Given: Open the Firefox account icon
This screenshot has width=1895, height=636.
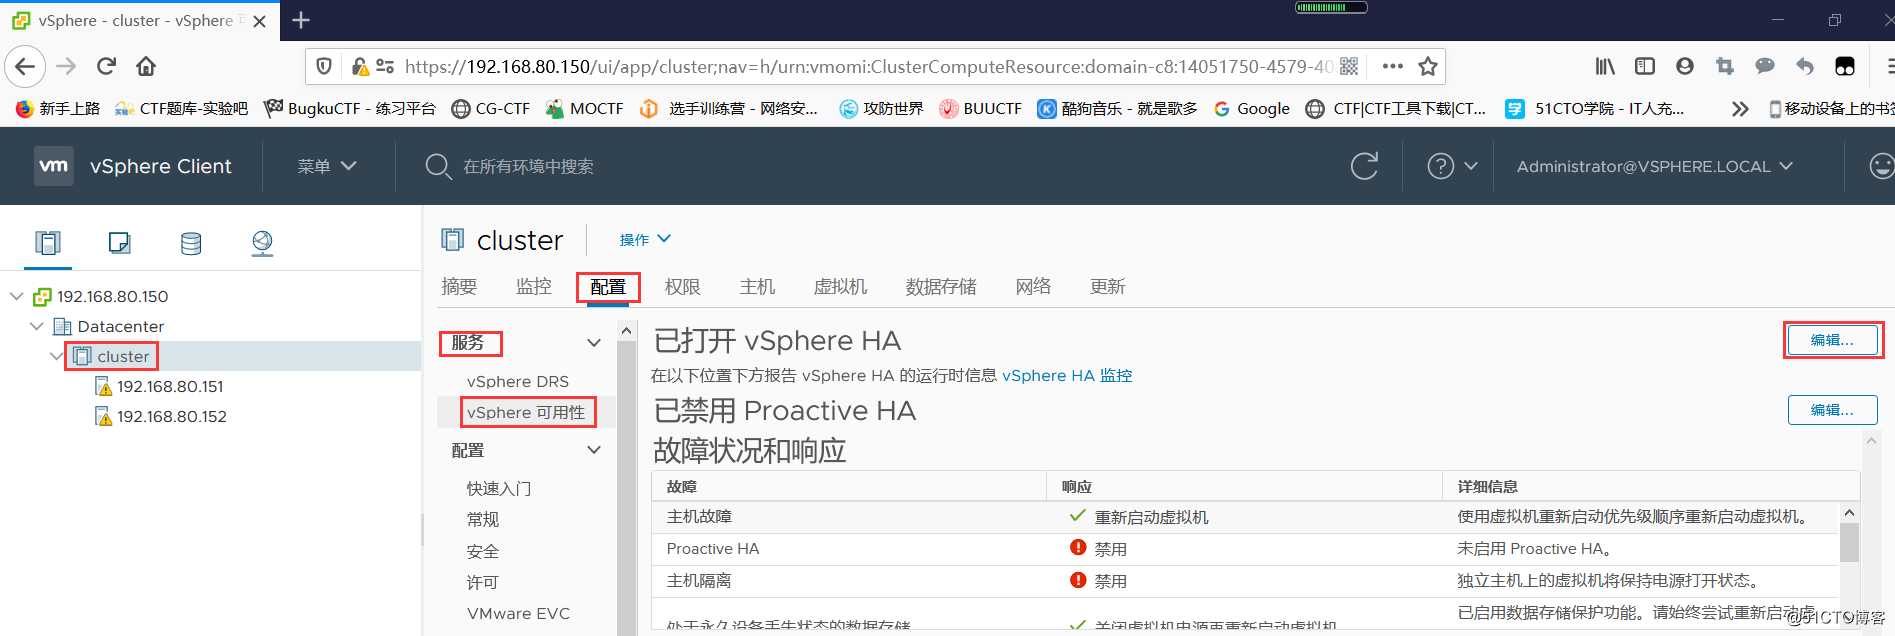Looking at the screenshot, I should tap(1685, 67).
